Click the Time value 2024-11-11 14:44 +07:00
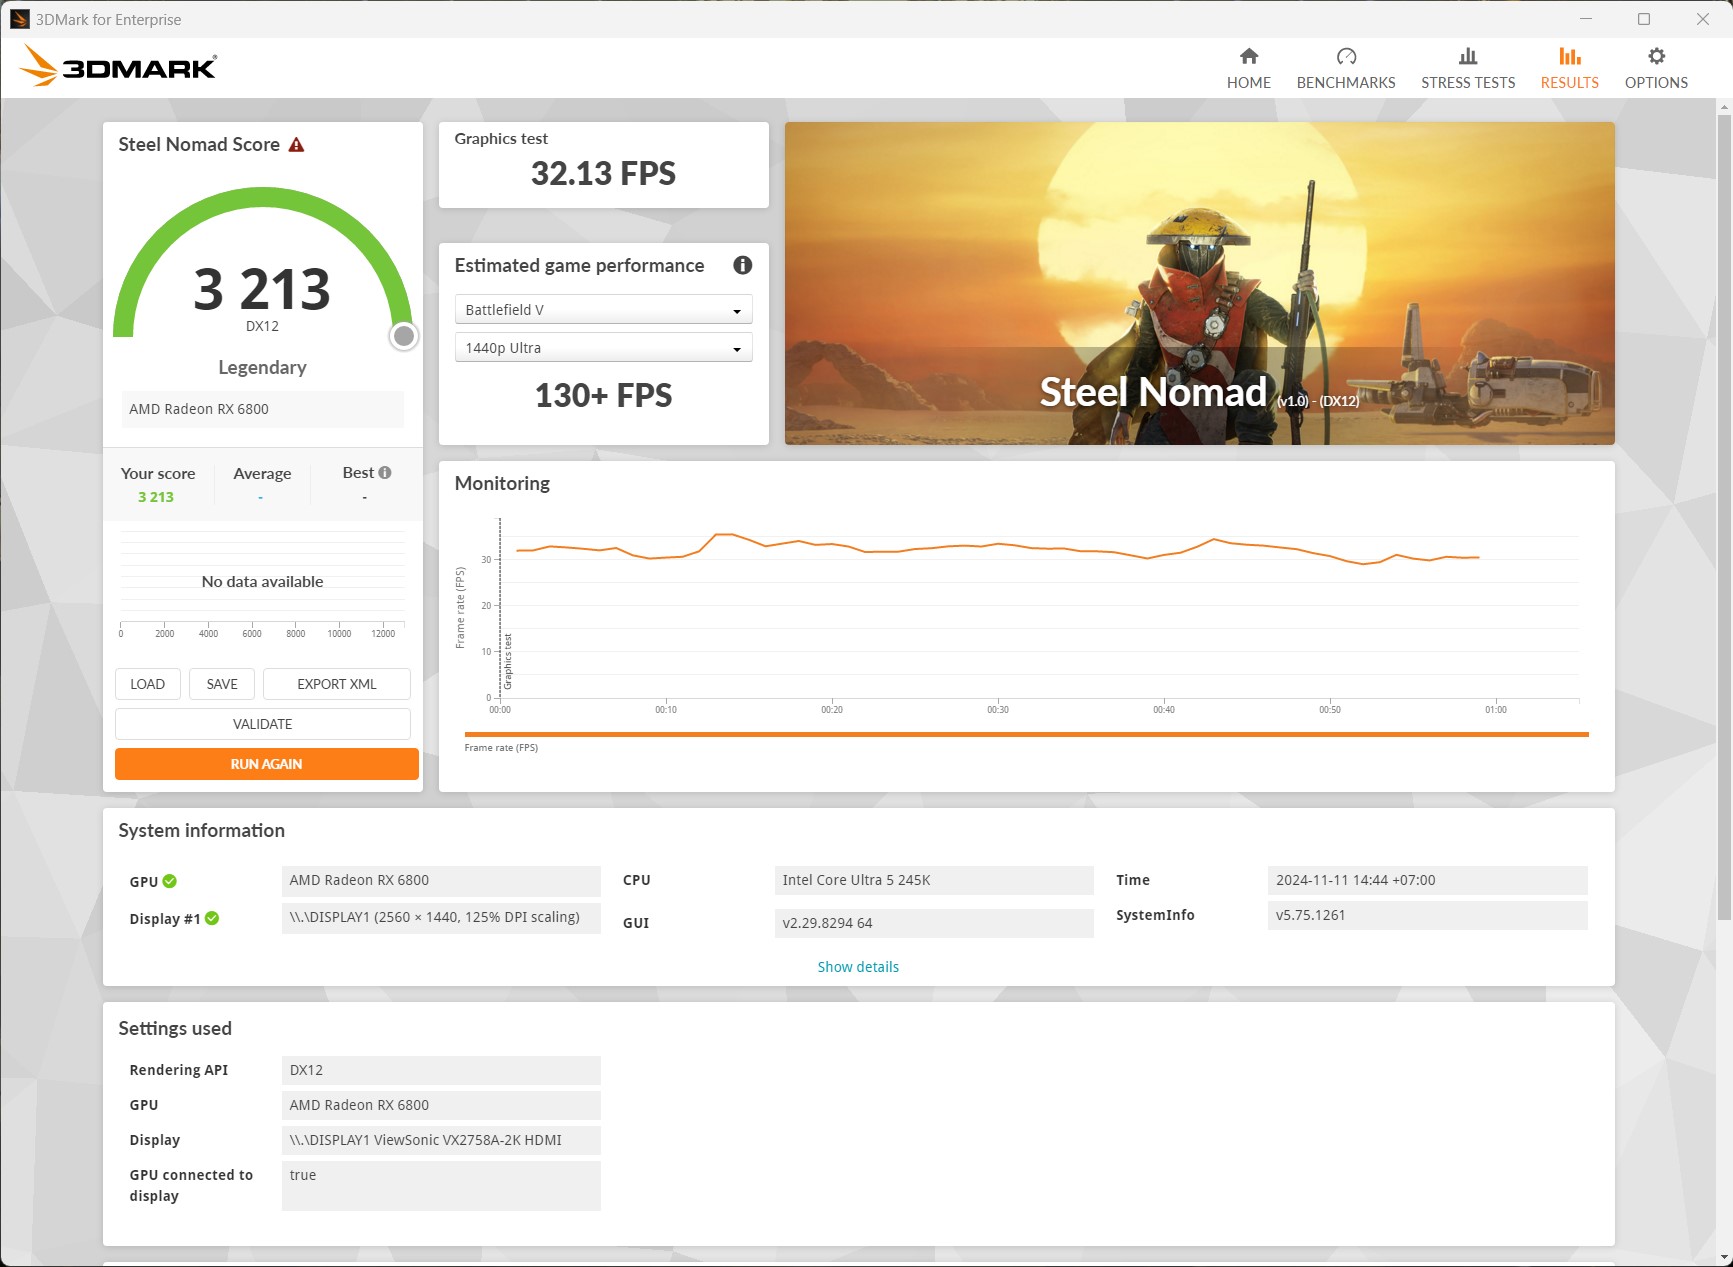1733x1267 pixels. pyautogui.click(x=1427, y=880)
